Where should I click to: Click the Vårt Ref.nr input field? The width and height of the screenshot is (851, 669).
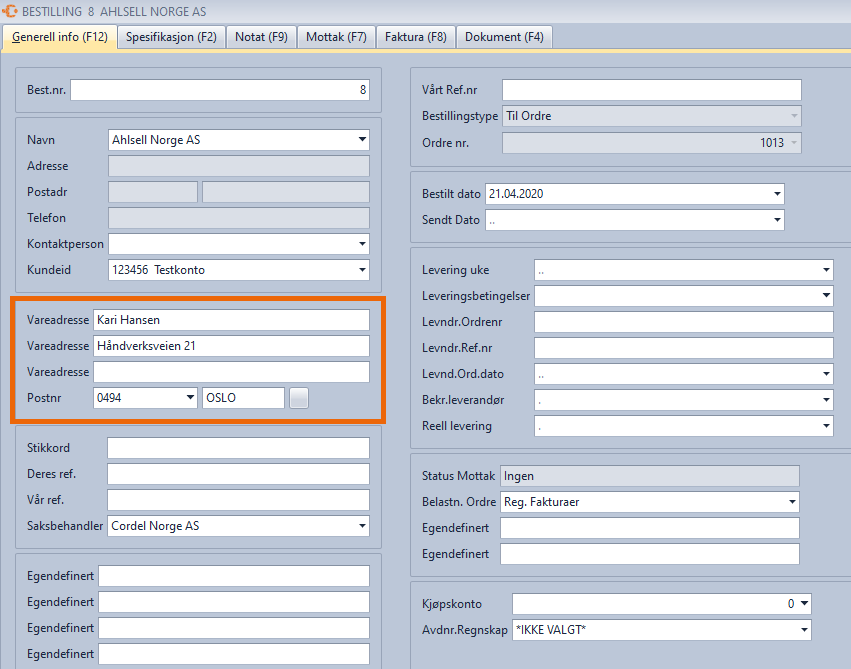[x=651, y=90]
